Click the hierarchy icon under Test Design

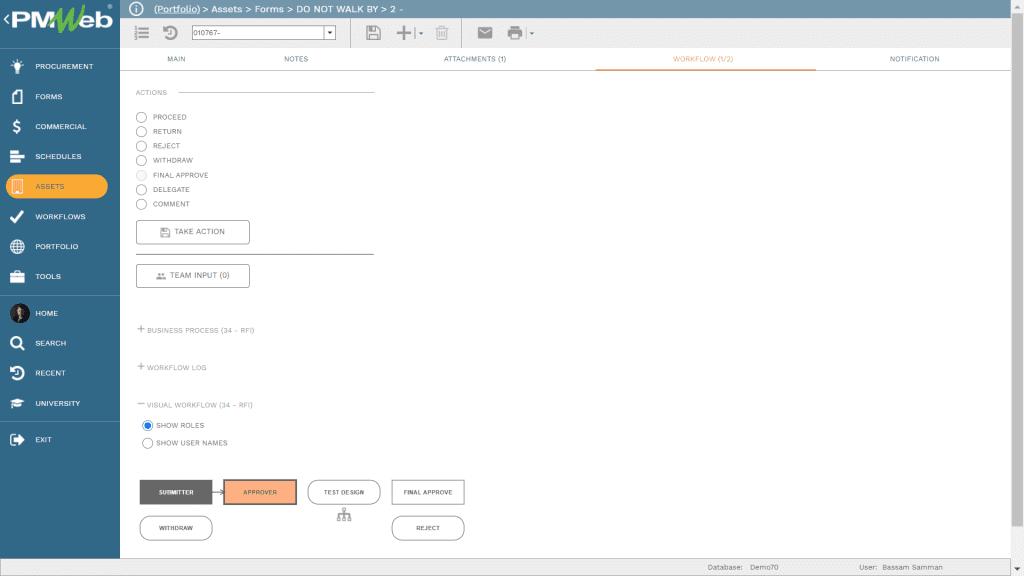tap(344, 515)
